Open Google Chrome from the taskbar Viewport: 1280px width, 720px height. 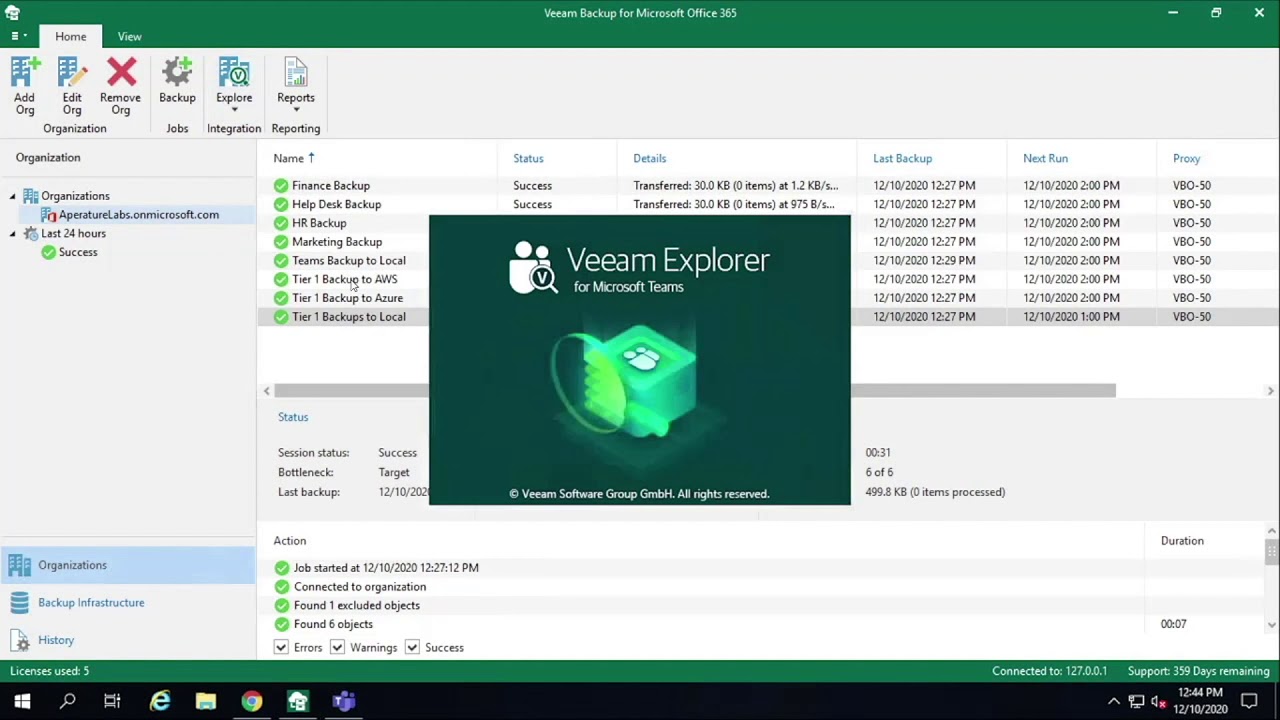coord(252,702)
